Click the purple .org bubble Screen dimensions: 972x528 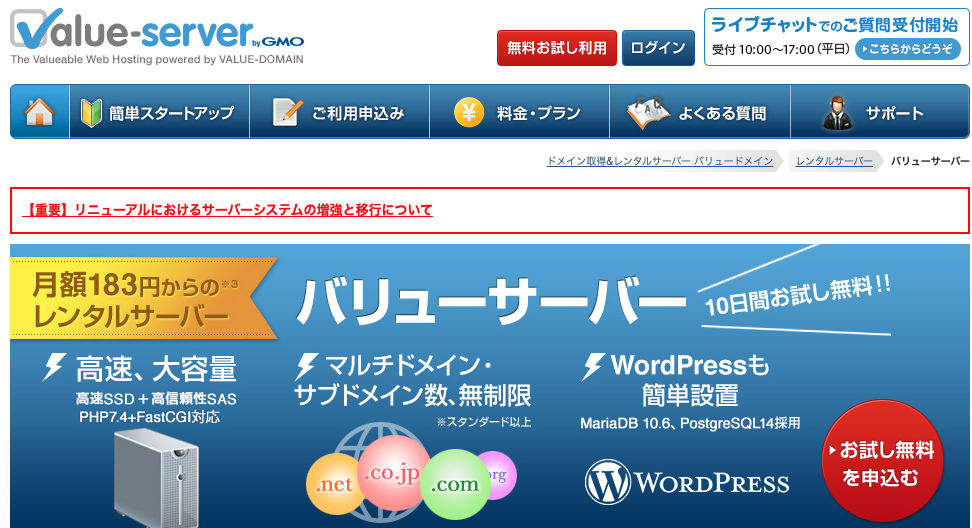point(500,475)
